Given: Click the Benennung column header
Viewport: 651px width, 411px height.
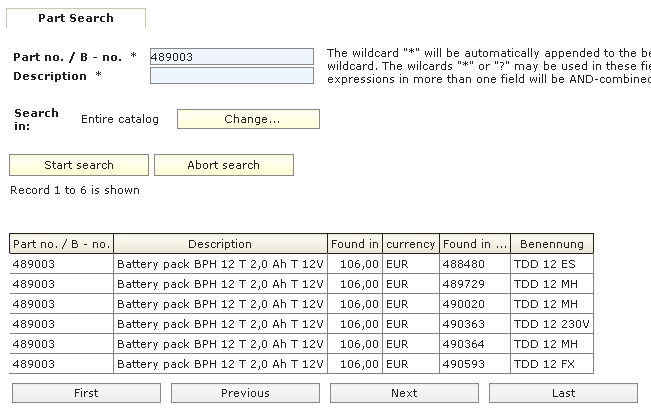Looking at the screenshot, I should coord(551,244).
